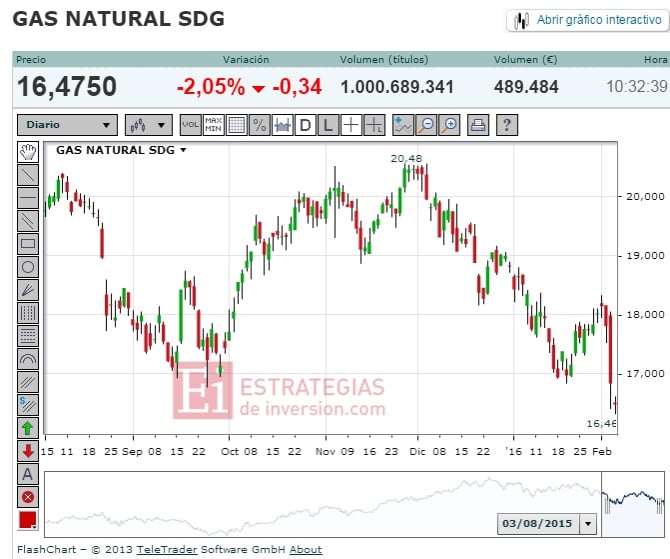The height and width of the screenshot is (559, 670).
Task: Select the rectangle drawing tool
Action: [28, 244]
